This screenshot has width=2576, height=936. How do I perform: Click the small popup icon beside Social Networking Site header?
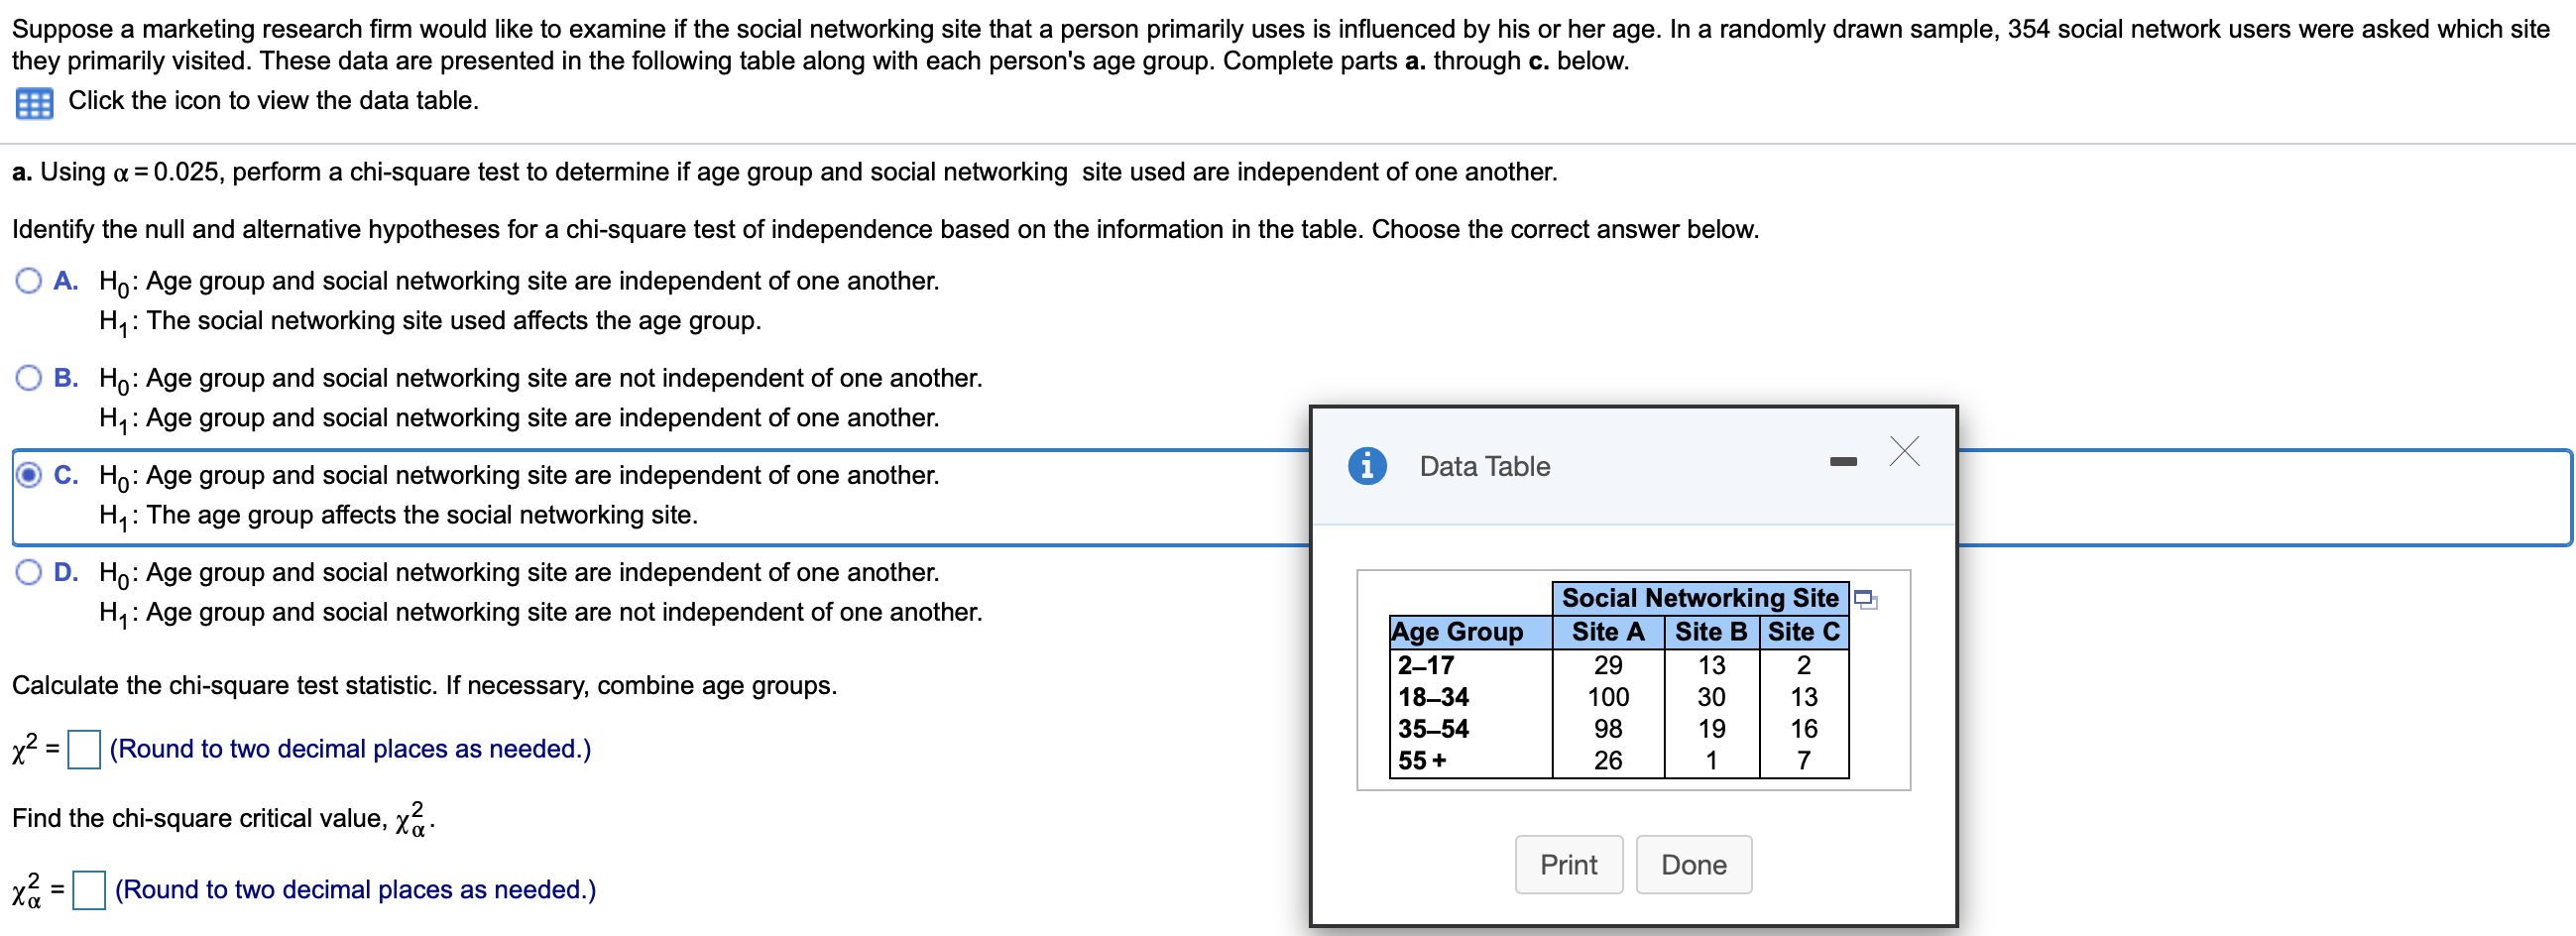pyautogui.click(x=1865, y=600)
